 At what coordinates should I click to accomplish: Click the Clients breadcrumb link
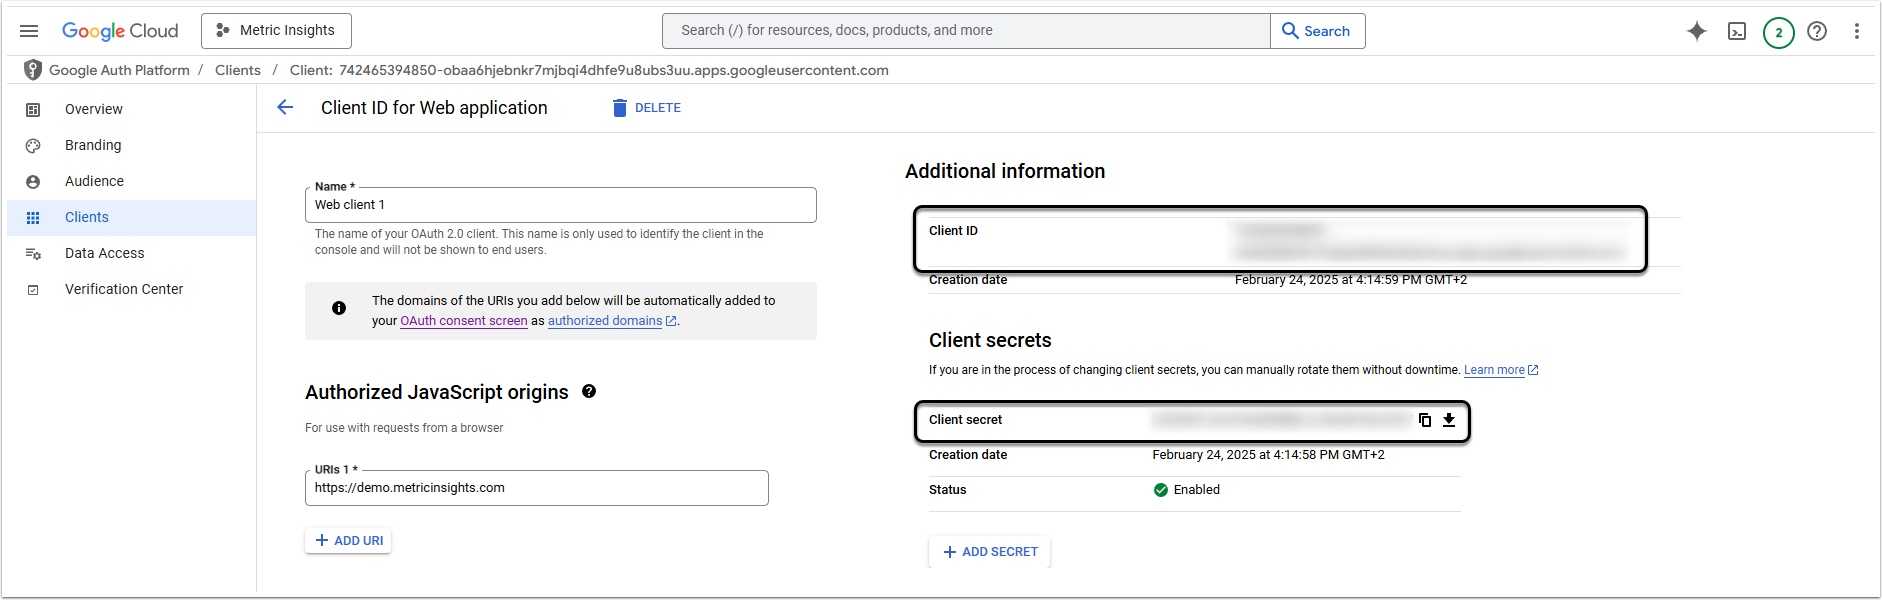click(x=238, y=70)
